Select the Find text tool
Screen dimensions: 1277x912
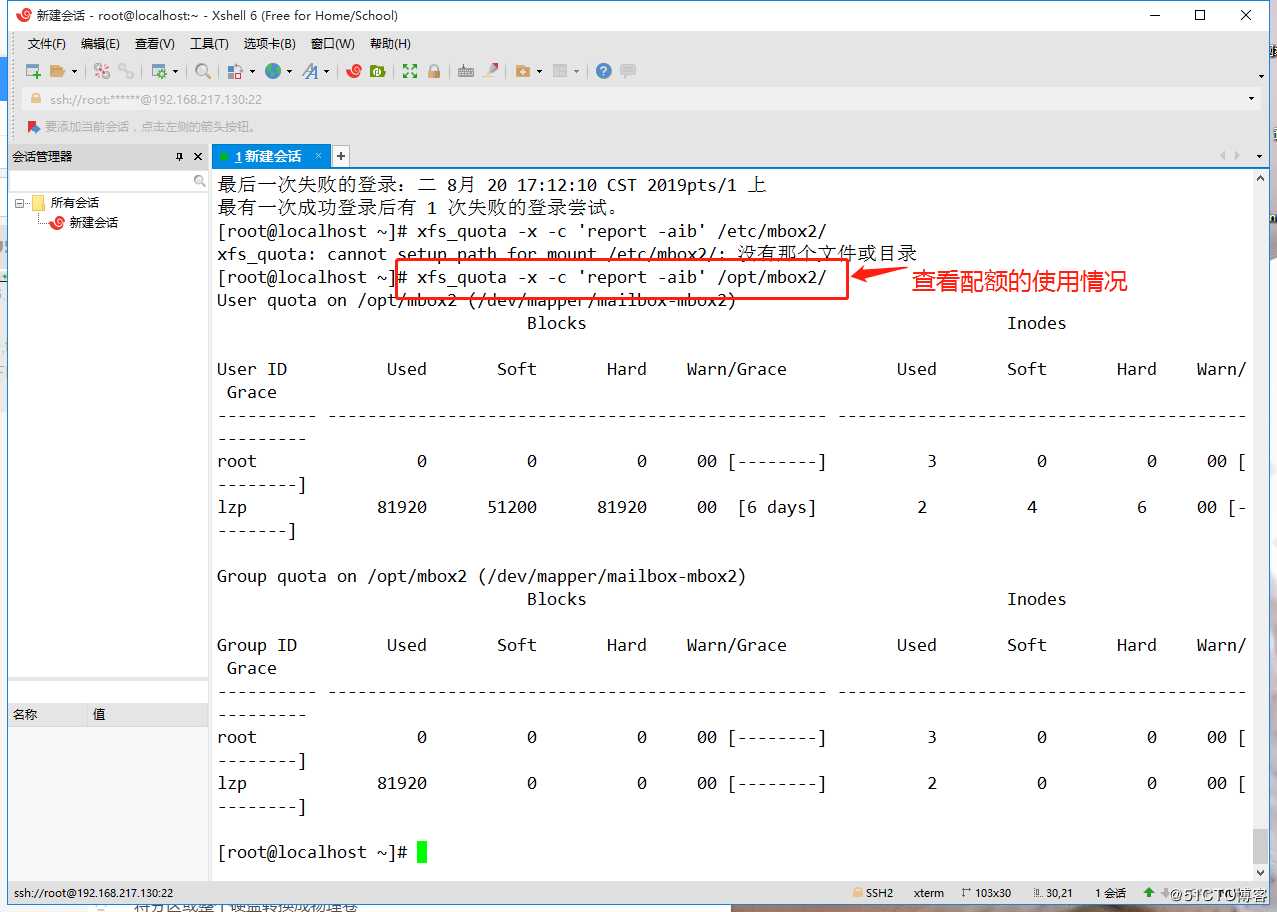coord(204,71)
